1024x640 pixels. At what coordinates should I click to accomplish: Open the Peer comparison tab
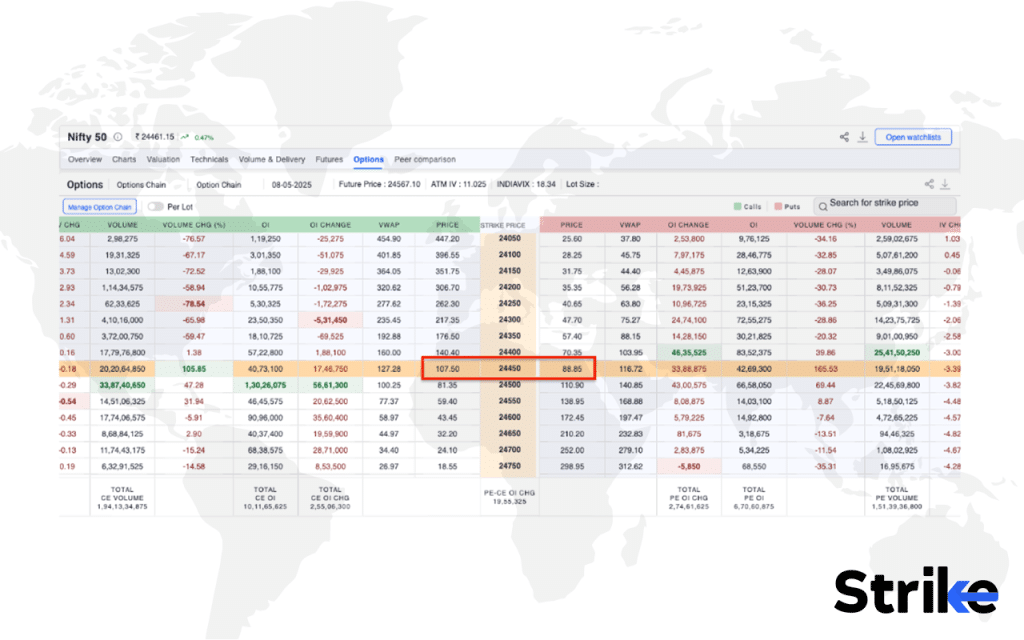(x=425, y=159)
